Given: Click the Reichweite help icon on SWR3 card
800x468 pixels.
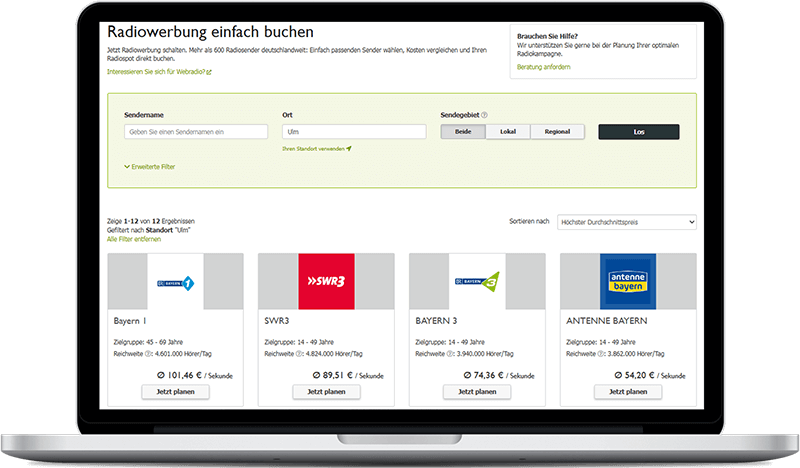Looking at the screenshot, I should (299, 354).
